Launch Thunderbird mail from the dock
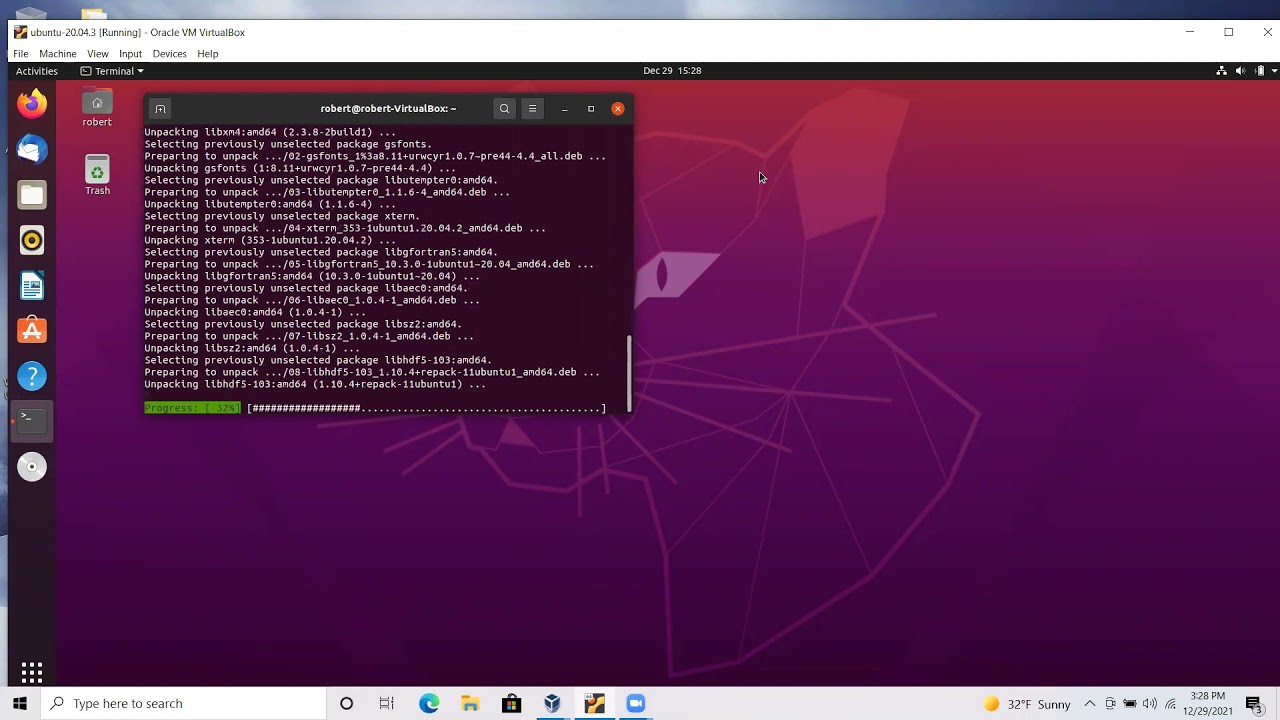The image size is (1280, 720). point(32,149)
